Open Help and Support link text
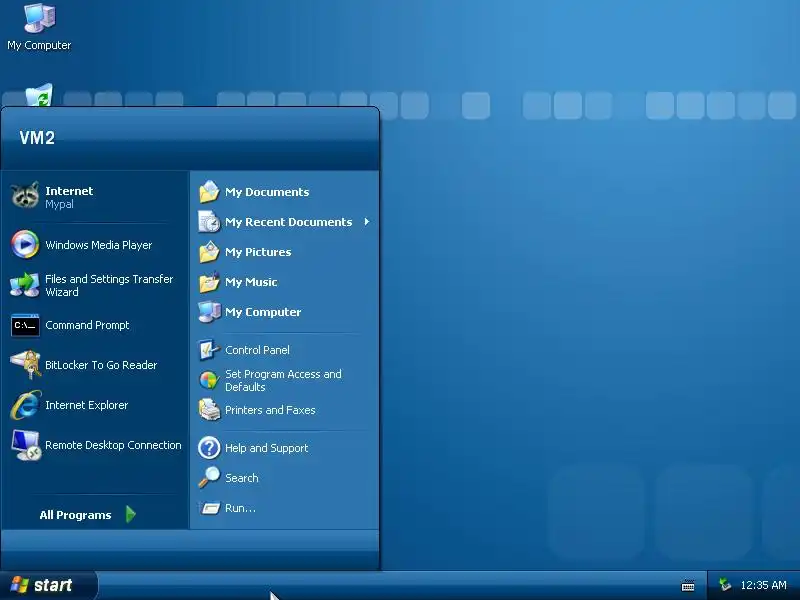Screen dimensions: 800x600 click(x=267, y=448)
